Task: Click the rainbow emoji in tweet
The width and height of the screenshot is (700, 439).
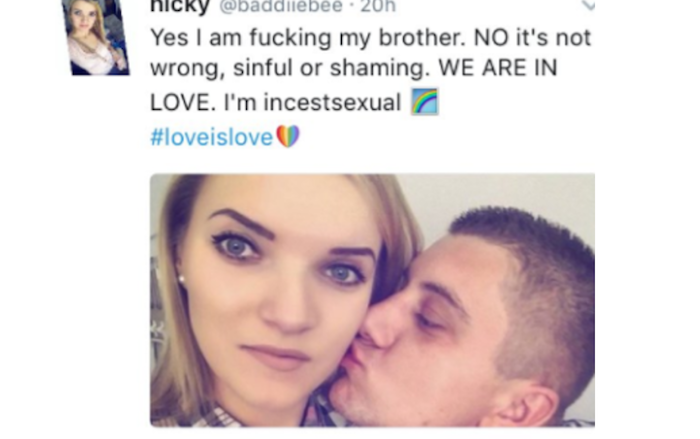Action: tap(425, 102)
